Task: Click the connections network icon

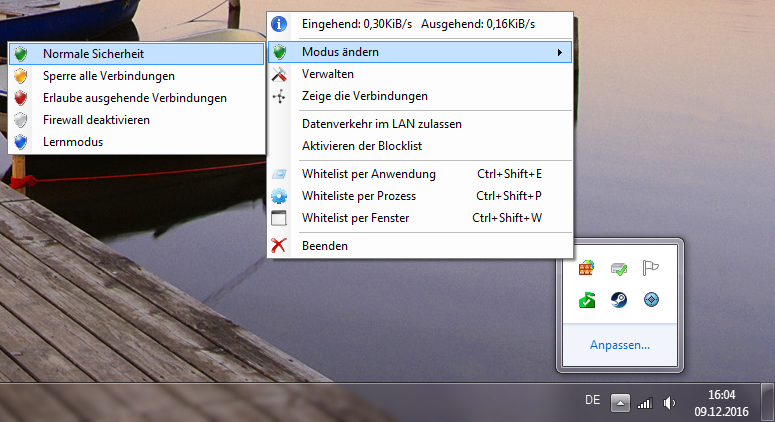Action: [279, 96]
